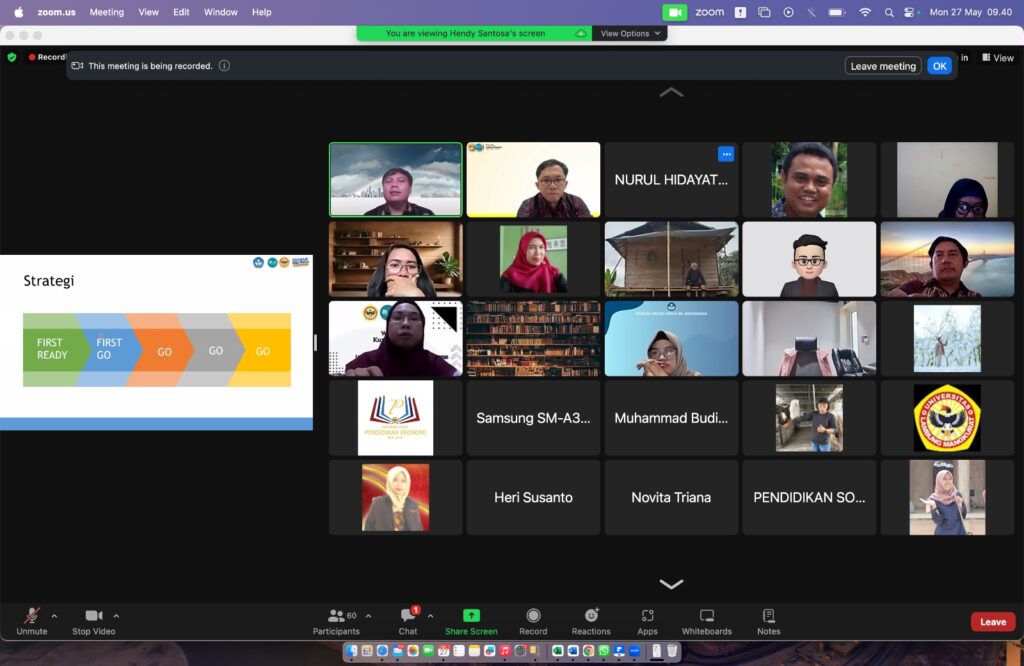The height and width of the screenshot is (666, 1024).
Task: Open the Apps icon
Action: (647, 616)
